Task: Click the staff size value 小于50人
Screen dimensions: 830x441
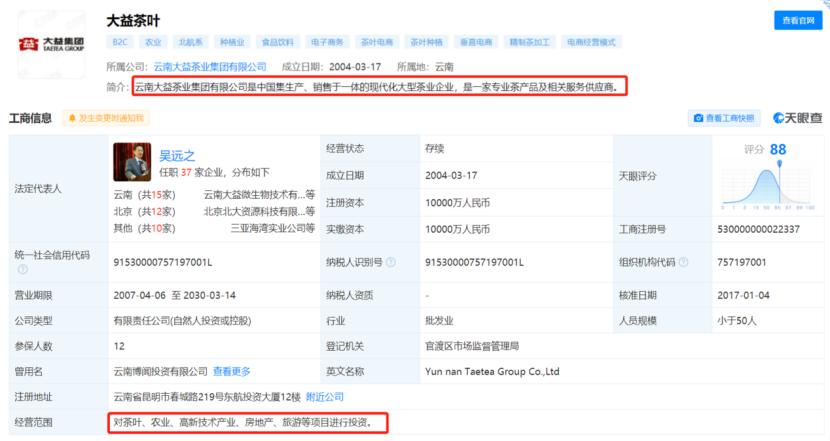Action: coord(737,321)
